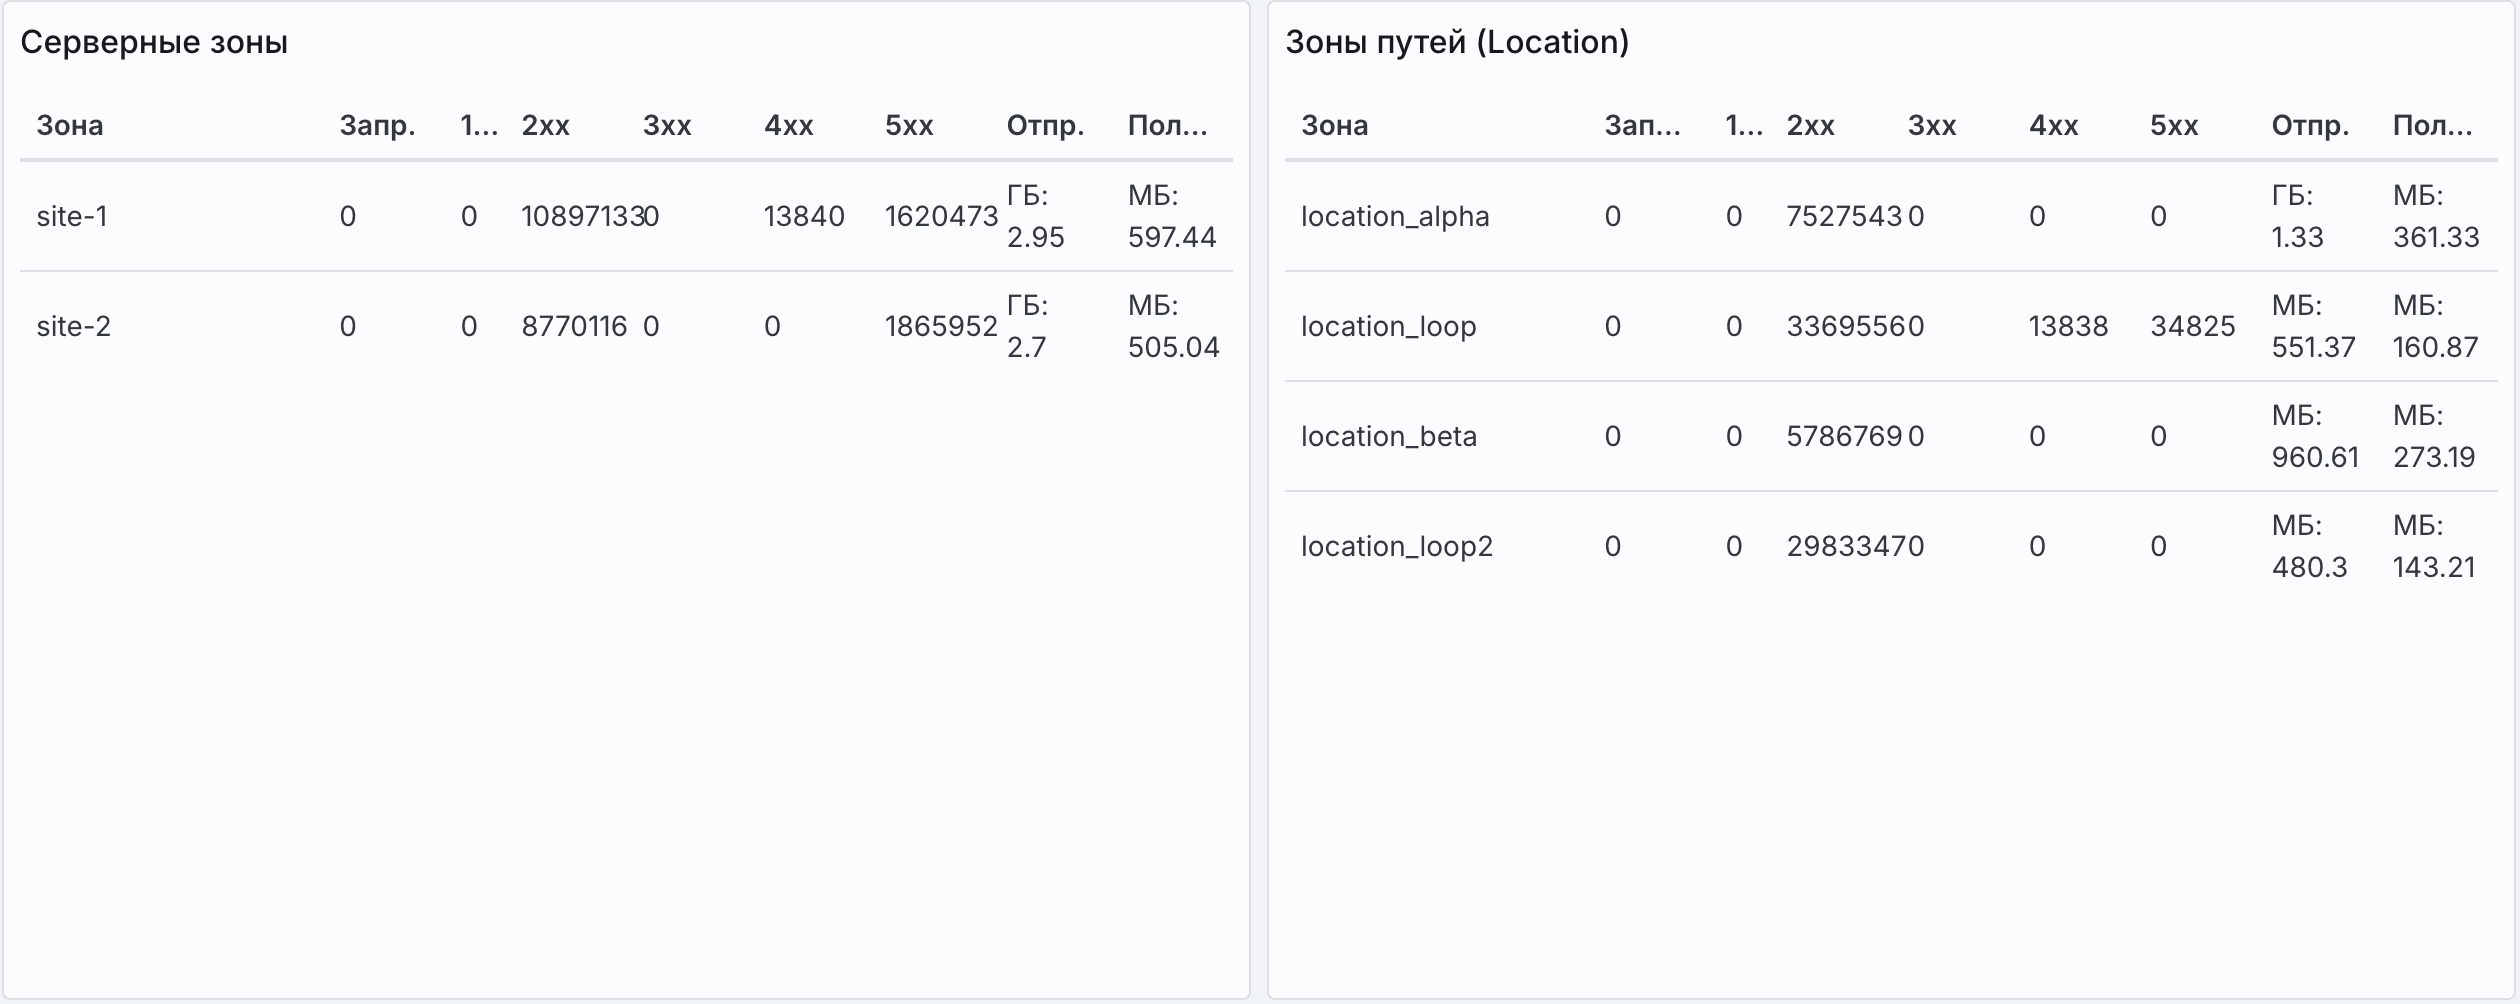Click the location_loop2 zone name
Viewport: 2520px width, 1004px height.
coord(1396,546)
